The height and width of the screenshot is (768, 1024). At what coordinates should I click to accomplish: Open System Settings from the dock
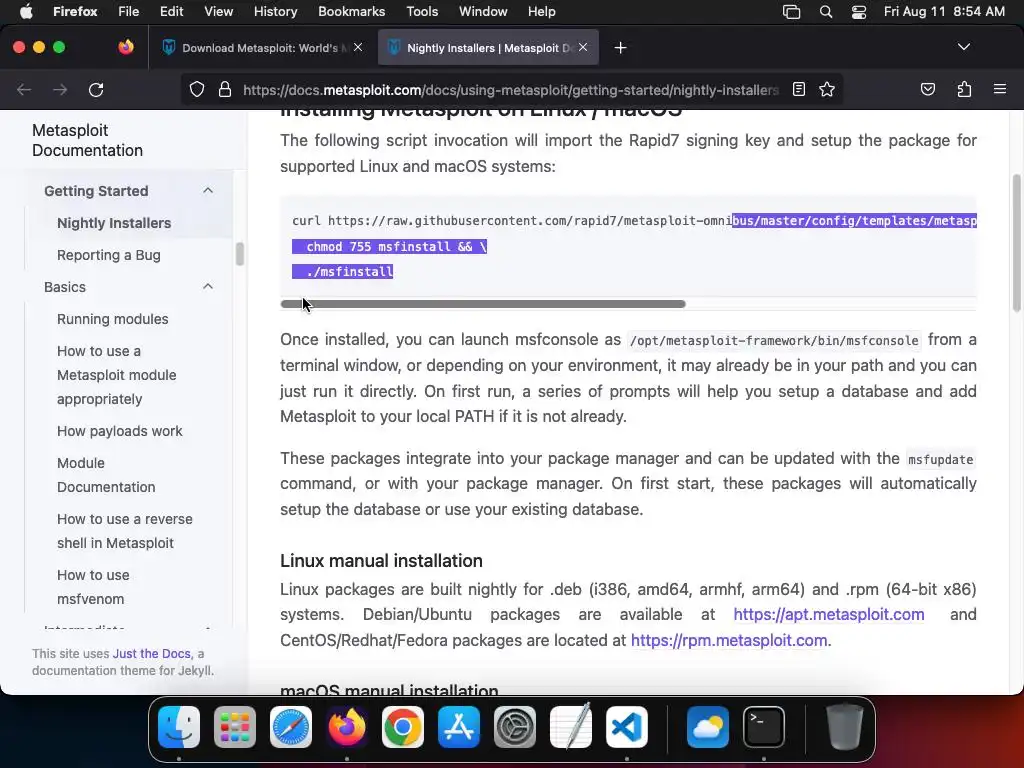pos(515,727)
